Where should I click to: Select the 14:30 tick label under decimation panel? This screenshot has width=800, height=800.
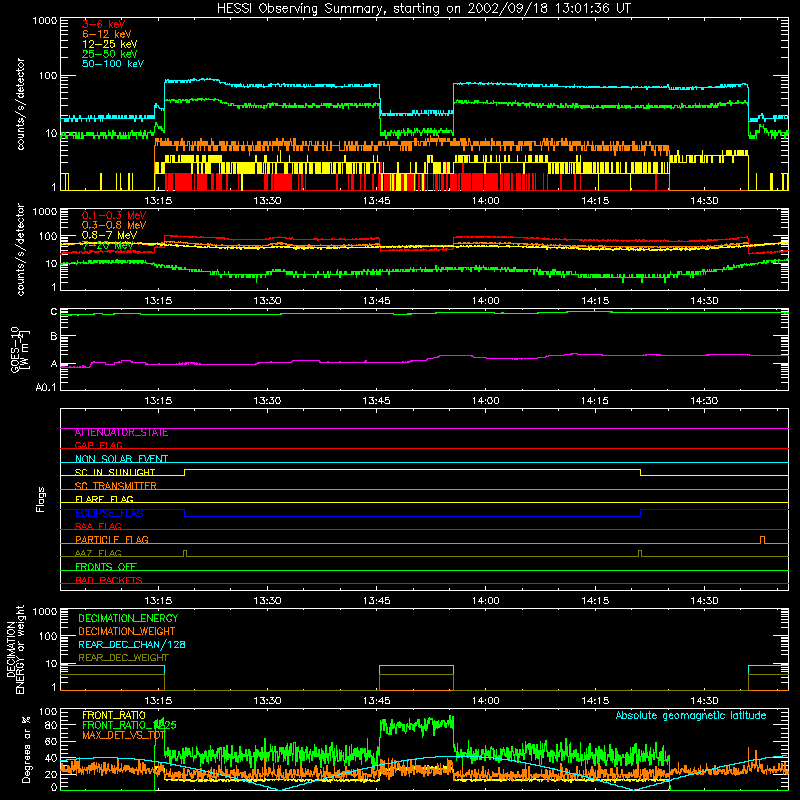coord(704,701)
